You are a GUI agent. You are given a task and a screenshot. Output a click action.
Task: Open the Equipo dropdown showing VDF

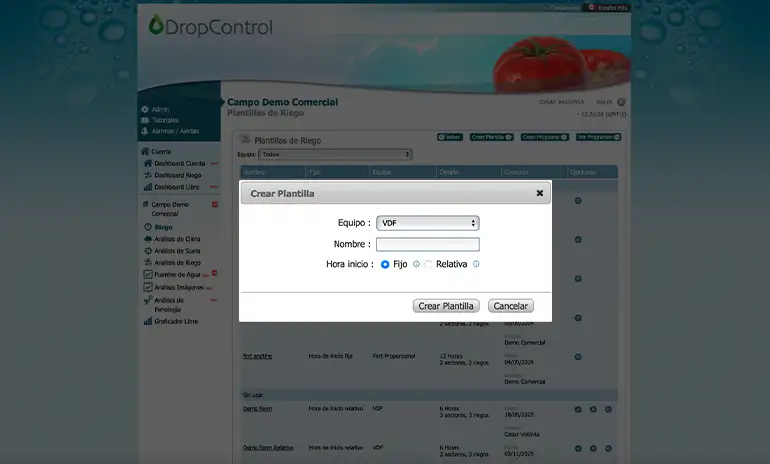tap(427, 223)
